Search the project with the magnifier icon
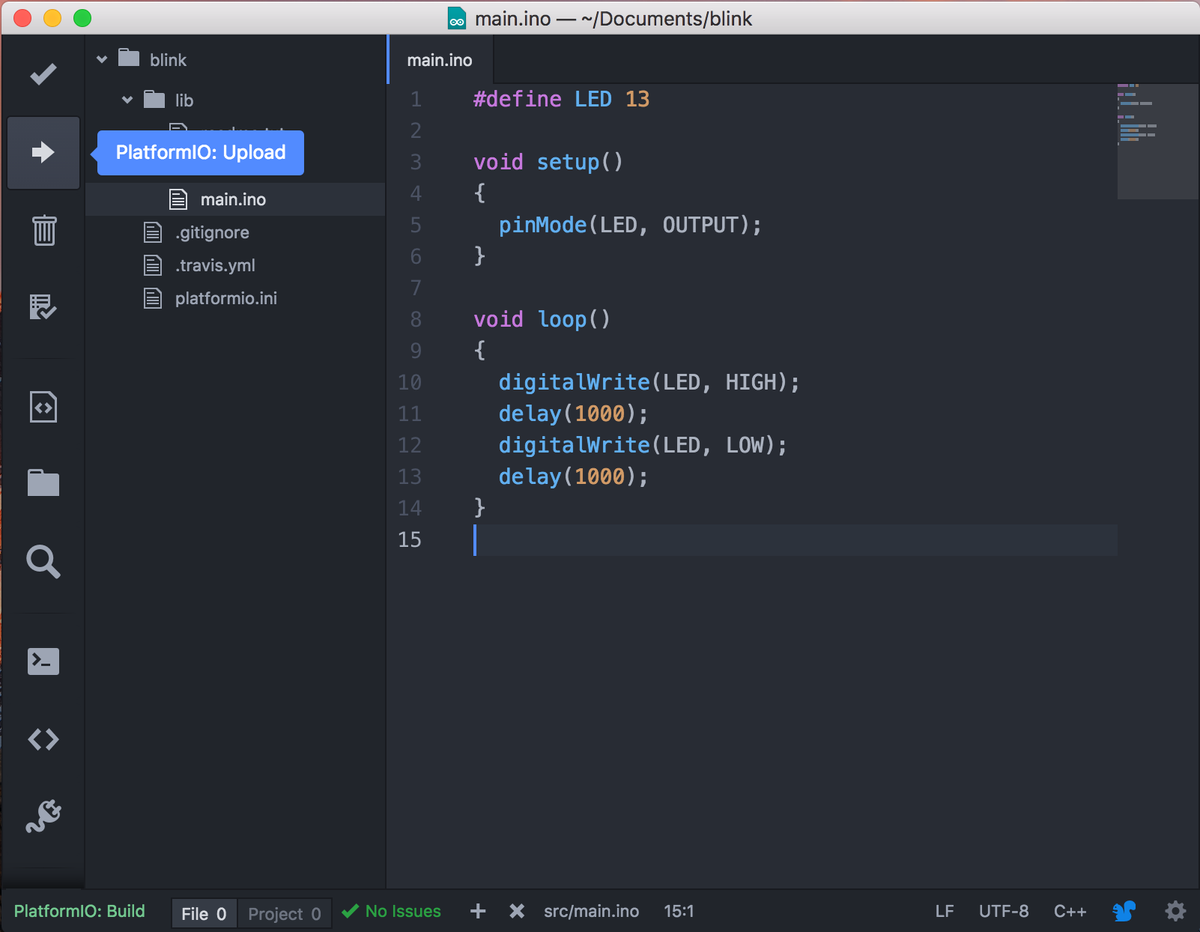 [x=43, y=561]
